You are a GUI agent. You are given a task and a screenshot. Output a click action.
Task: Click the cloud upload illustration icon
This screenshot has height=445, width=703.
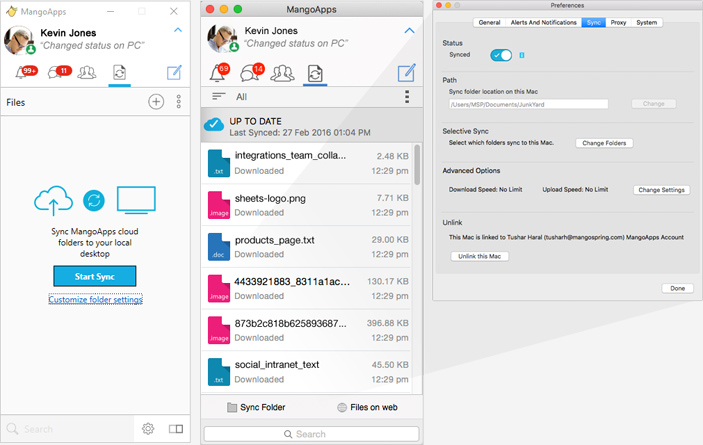(x=53, y=200)
